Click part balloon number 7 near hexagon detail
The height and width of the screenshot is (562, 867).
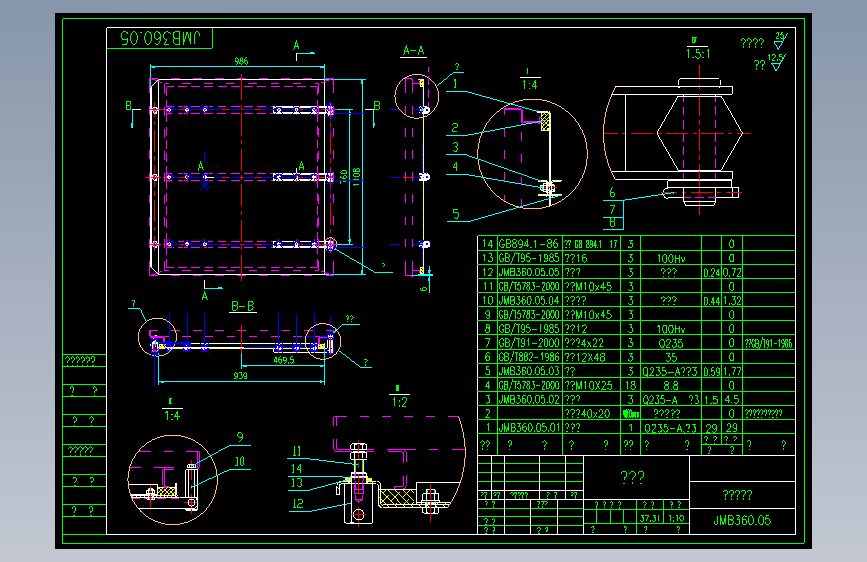coord(612,209)
